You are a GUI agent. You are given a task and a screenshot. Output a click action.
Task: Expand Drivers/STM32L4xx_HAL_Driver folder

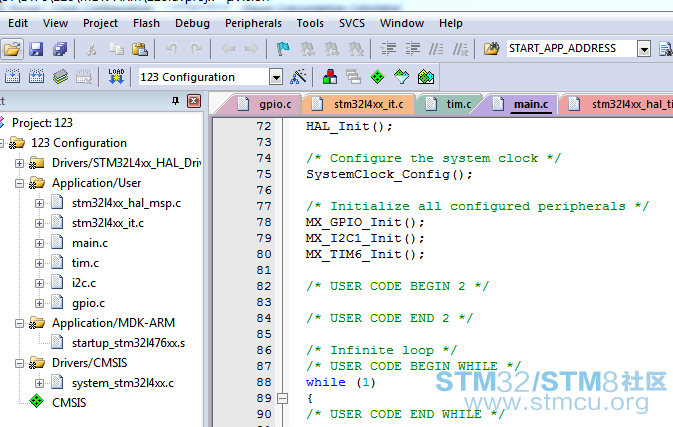click(x=19, y=163)
